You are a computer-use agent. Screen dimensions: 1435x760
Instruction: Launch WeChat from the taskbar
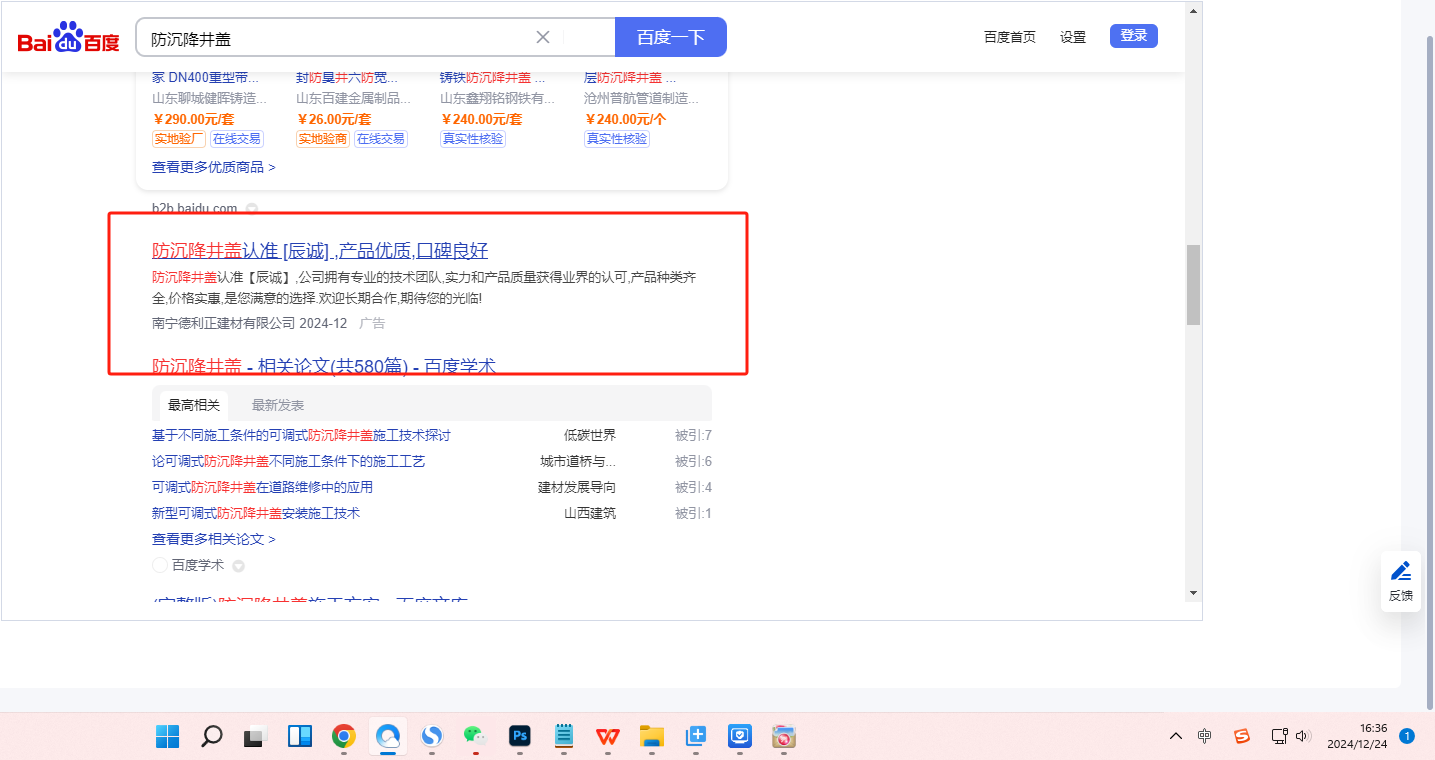pyautogui.click(x=474, y=737)
